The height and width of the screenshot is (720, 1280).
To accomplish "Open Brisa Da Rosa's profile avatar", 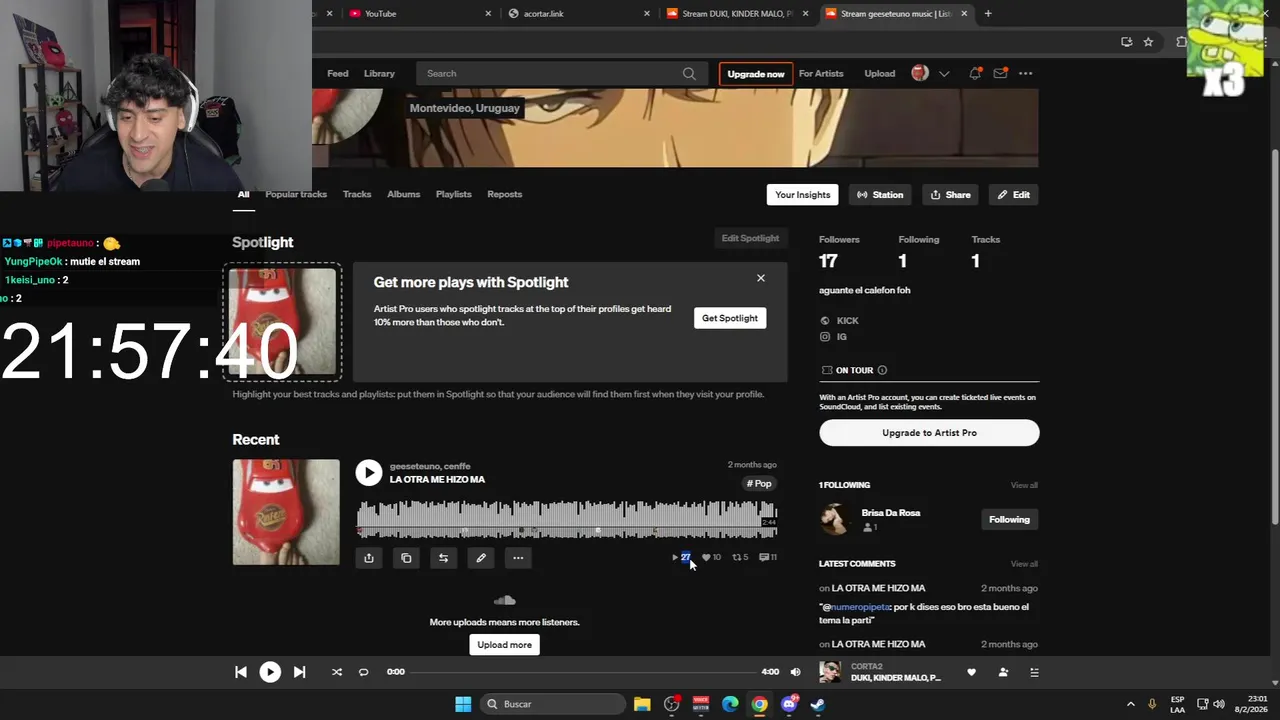I will [835, 519].
